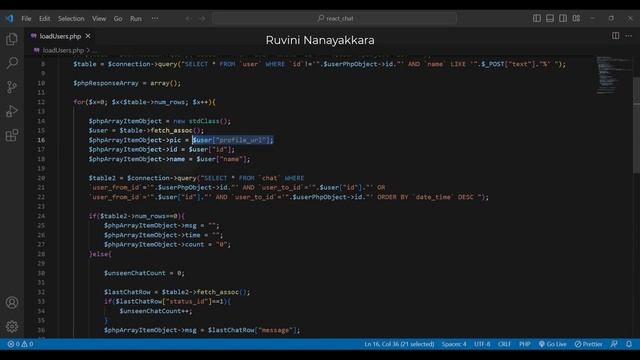Open the errors and warnings status indicator
The height and width of the screenshot is (360, 640).
[x=20, y=344]
